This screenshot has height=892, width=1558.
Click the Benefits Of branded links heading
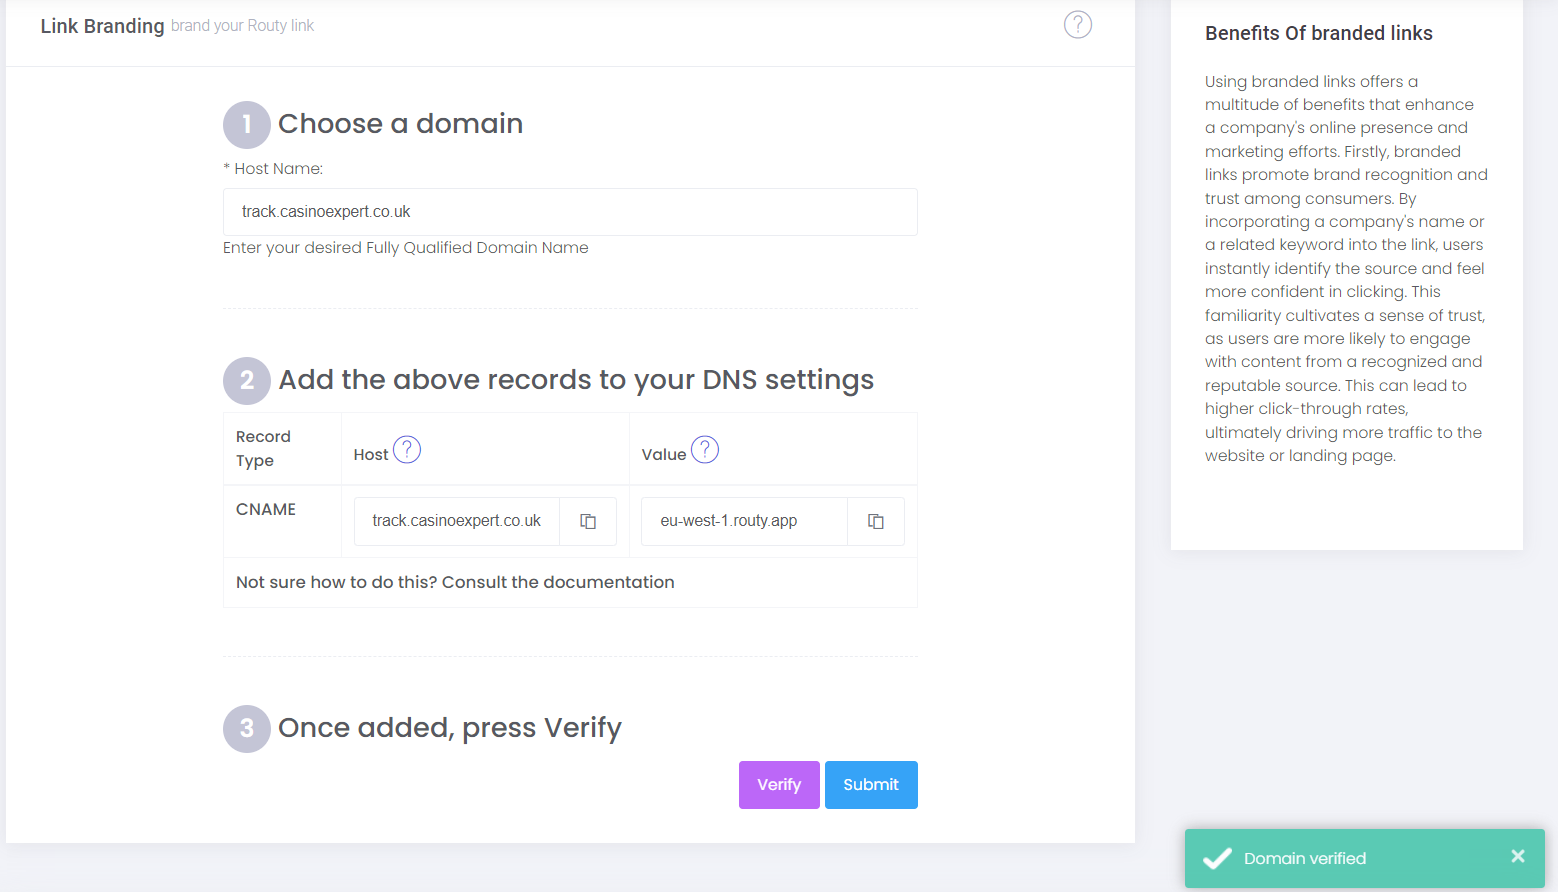[1319, 33]
